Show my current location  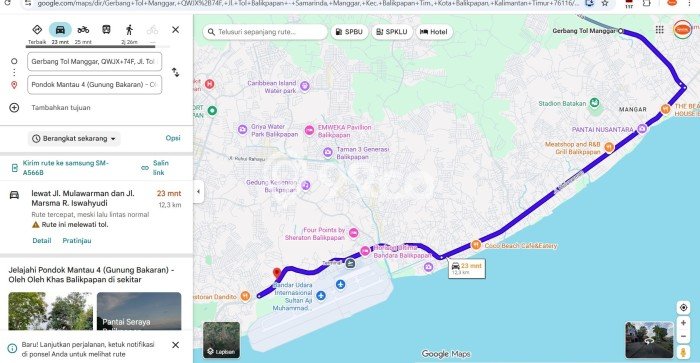point(683,308)
